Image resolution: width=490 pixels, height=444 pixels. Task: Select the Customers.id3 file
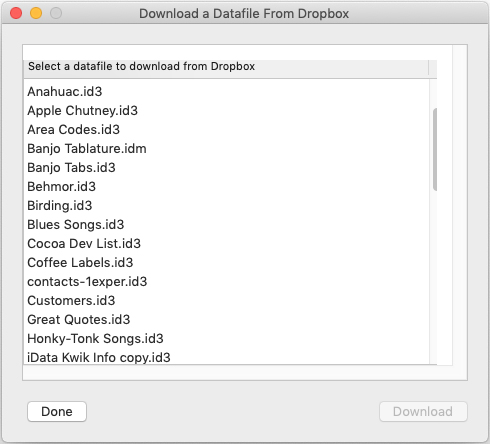227,300
